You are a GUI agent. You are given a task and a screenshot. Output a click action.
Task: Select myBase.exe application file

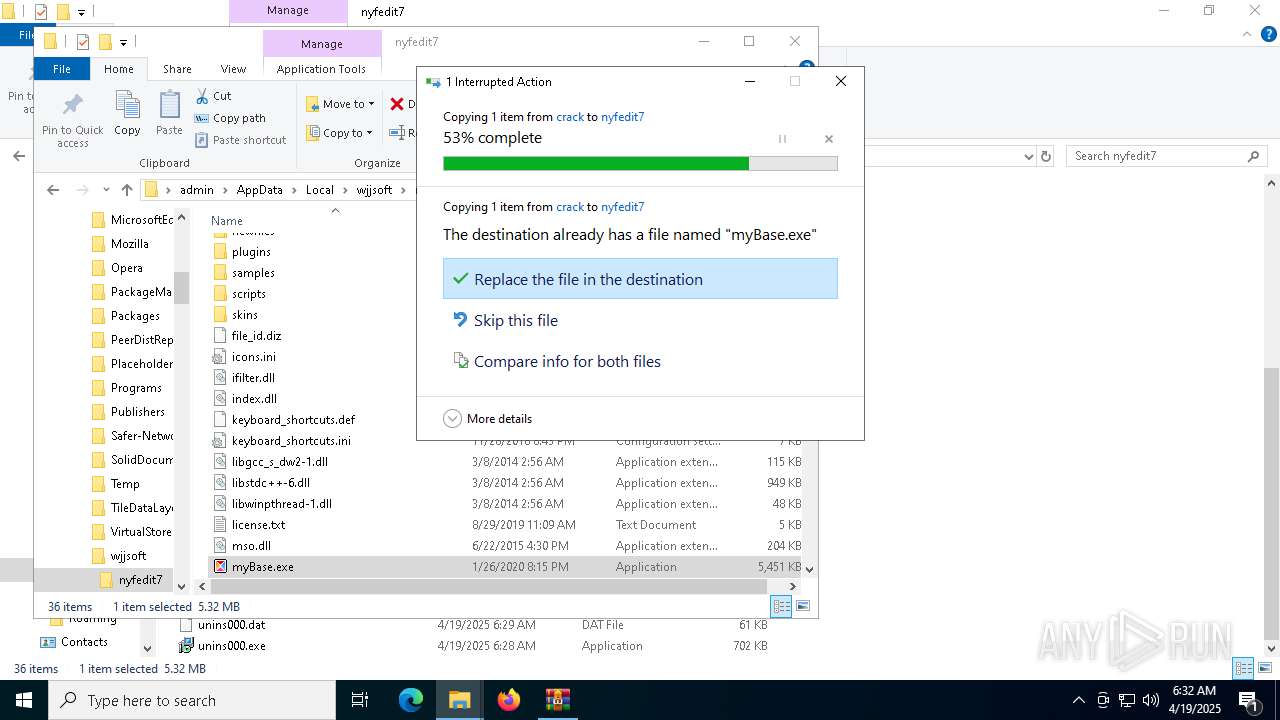coord(505,567)
